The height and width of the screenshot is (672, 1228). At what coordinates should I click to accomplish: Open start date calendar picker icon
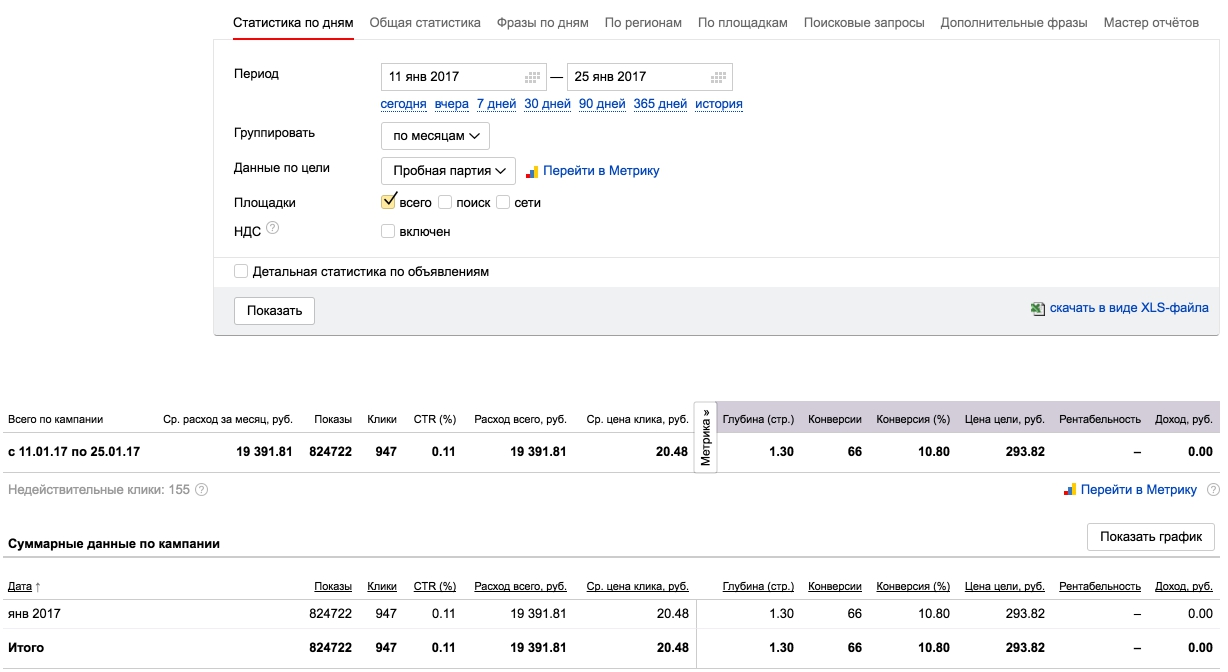533,77
